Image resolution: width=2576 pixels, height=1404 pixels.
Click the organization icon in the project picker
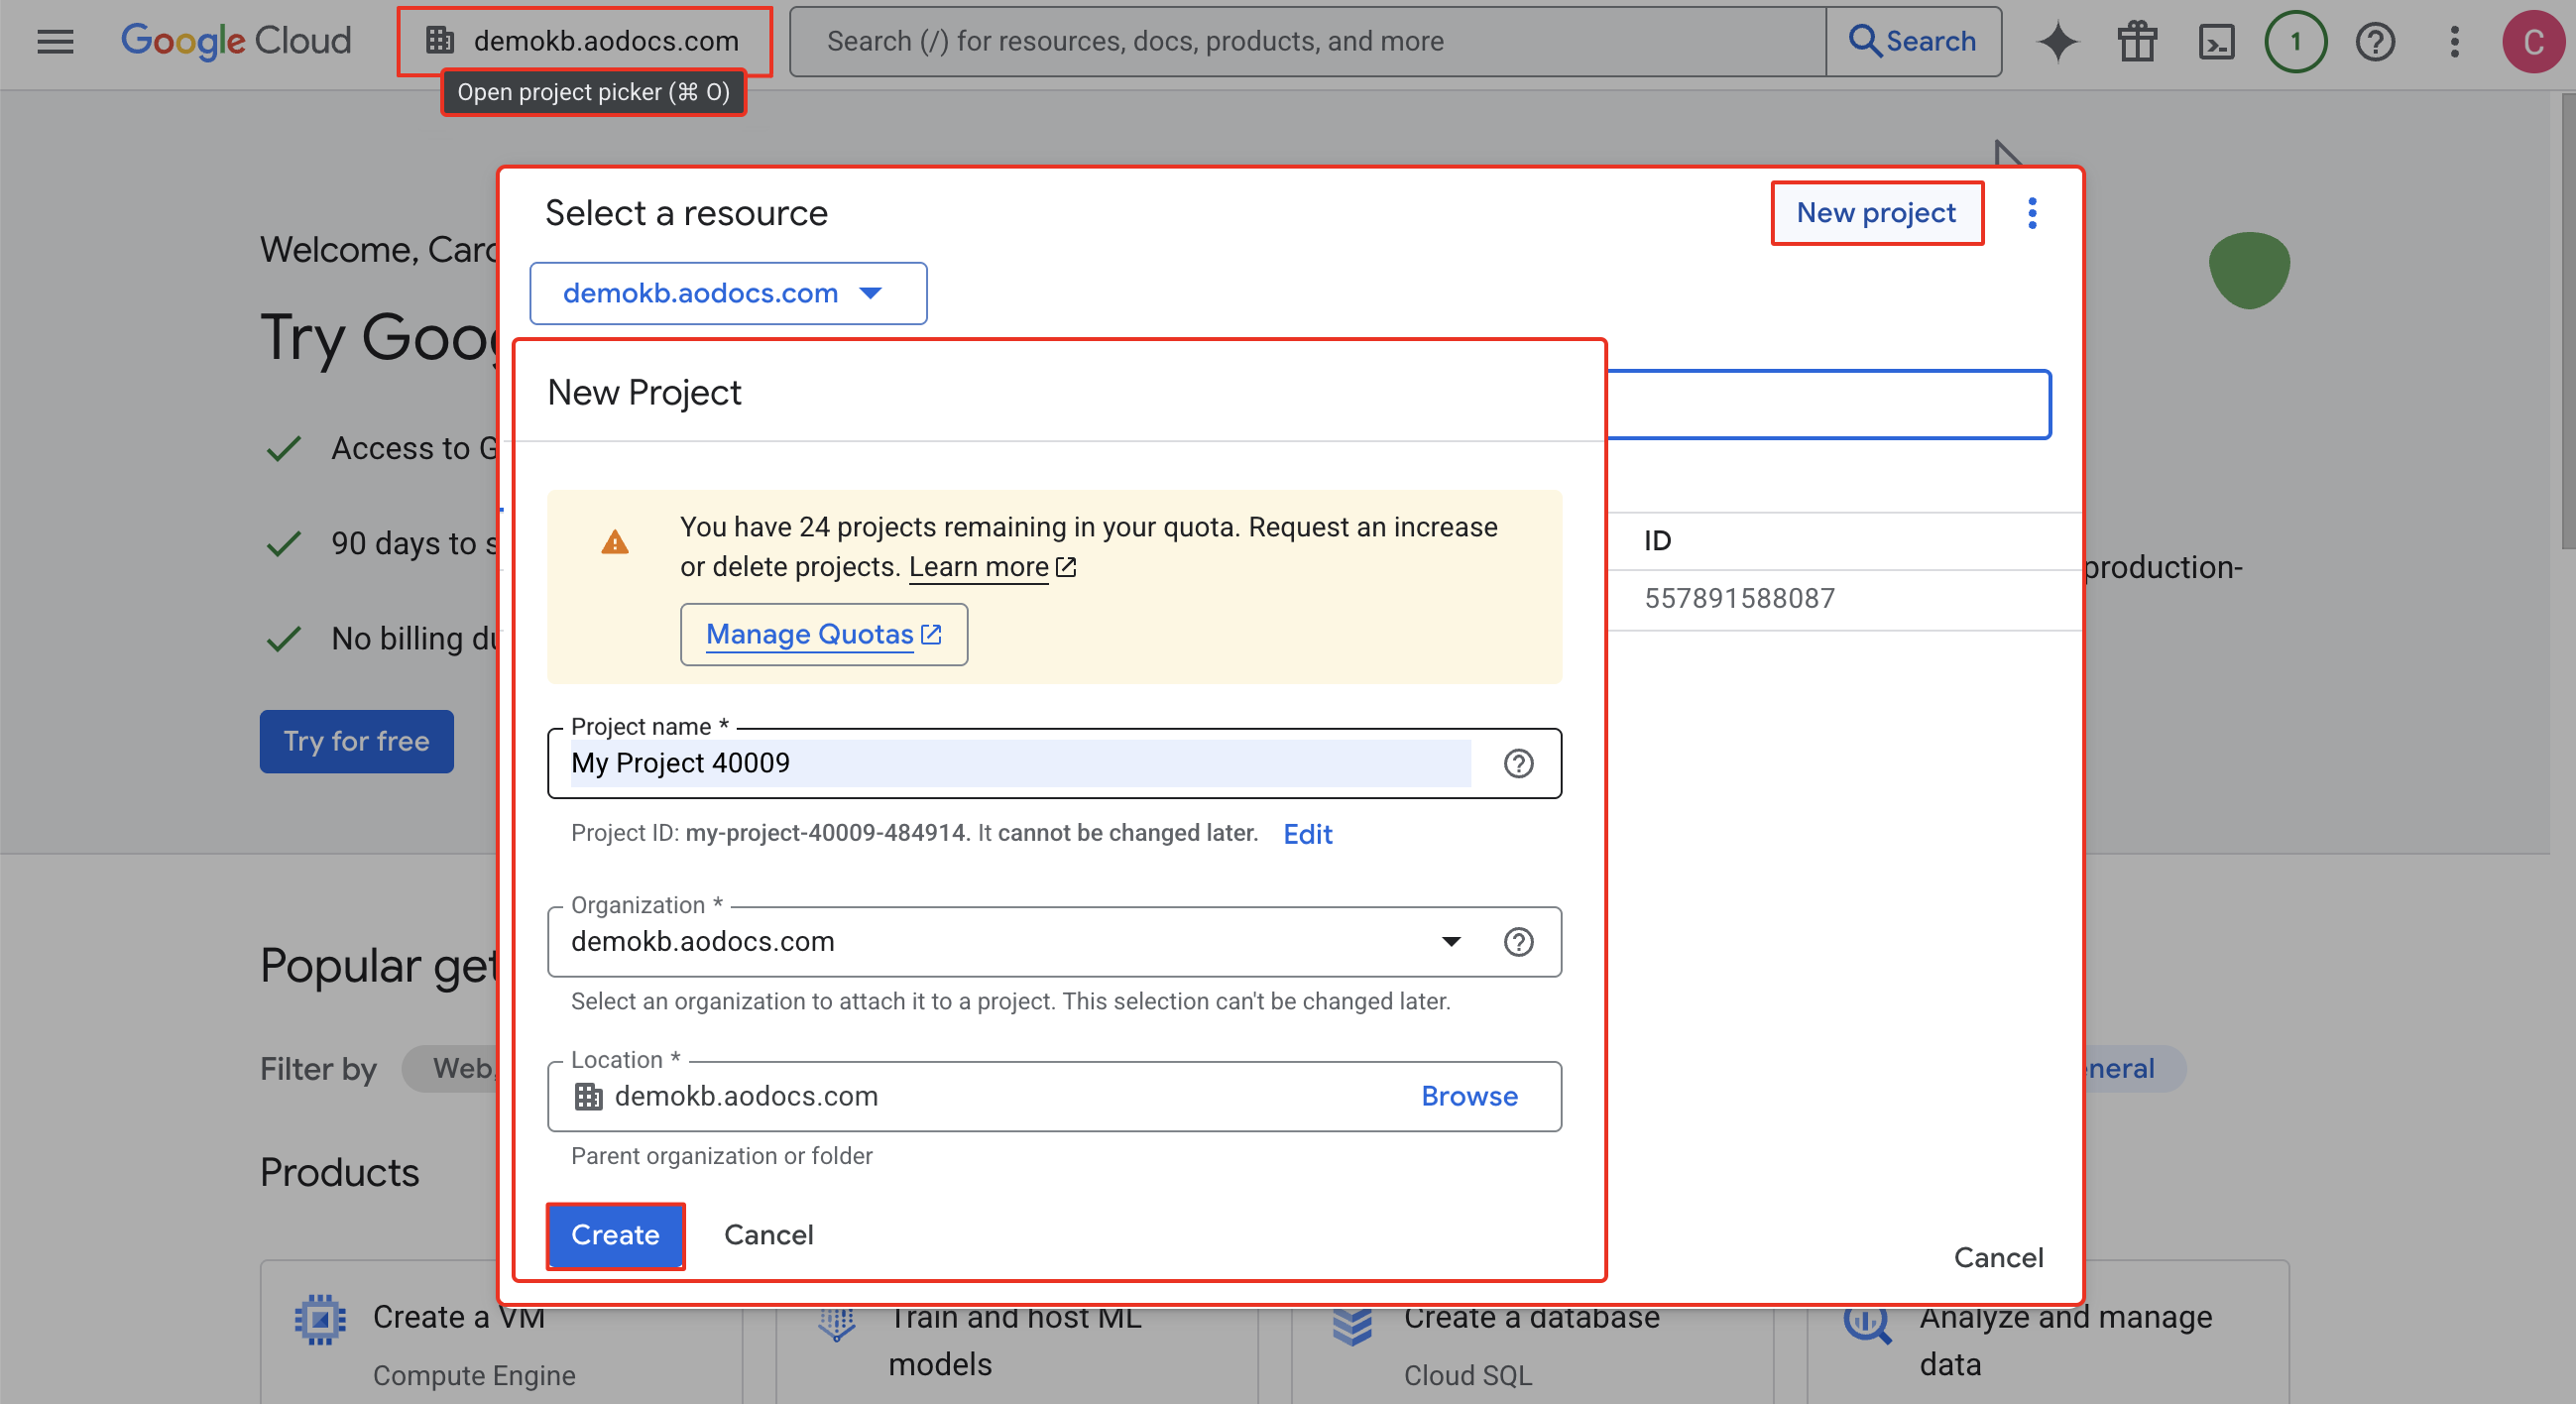pyautogui.click(x=440, y=40)
